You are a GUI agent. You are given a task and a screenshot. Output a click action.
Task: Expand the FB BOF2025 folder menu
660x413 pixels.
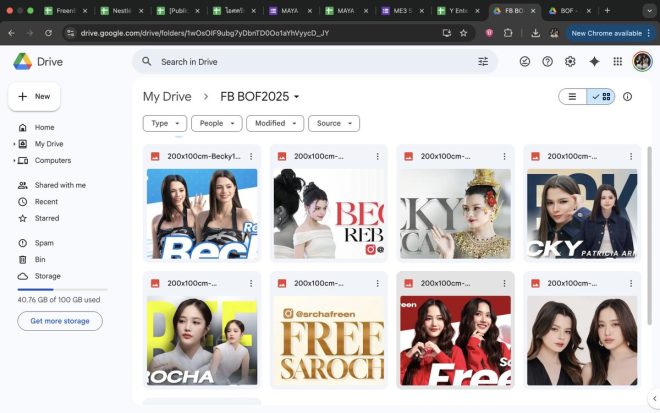tap(296, 97)
